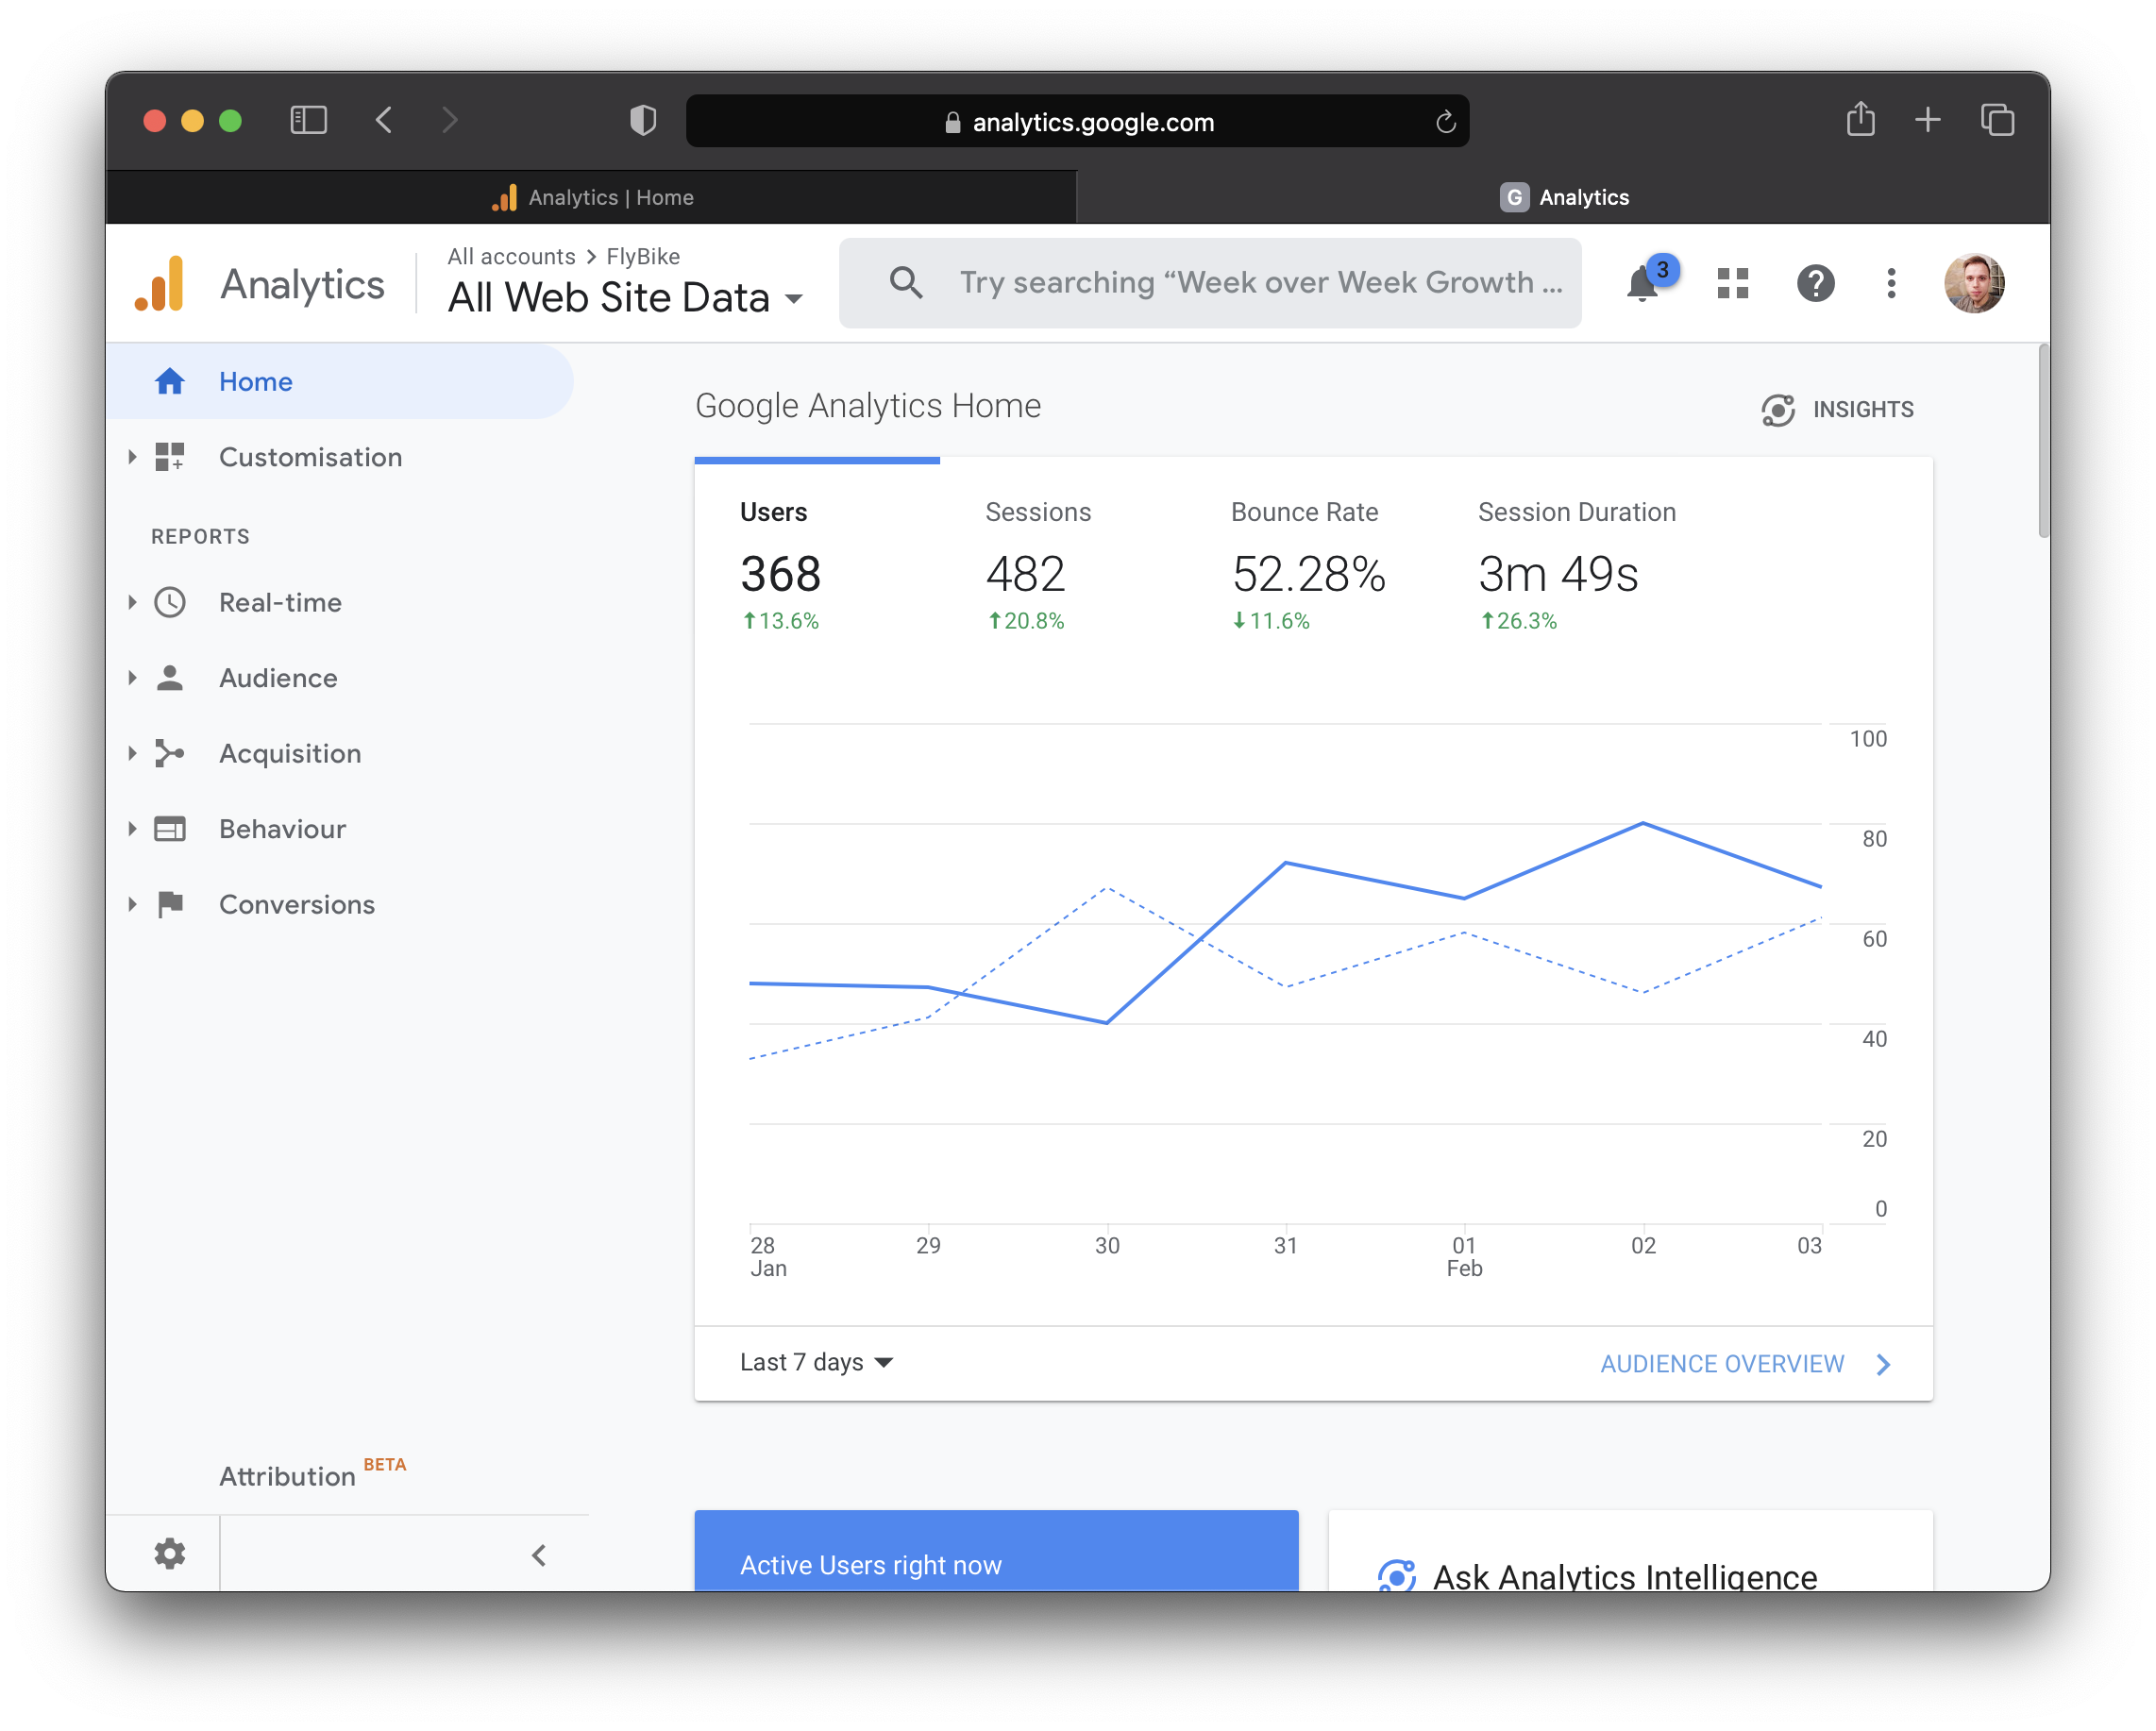2156x1731 pixels.
Task: Click the Analytics search field
Action: 1209,283
